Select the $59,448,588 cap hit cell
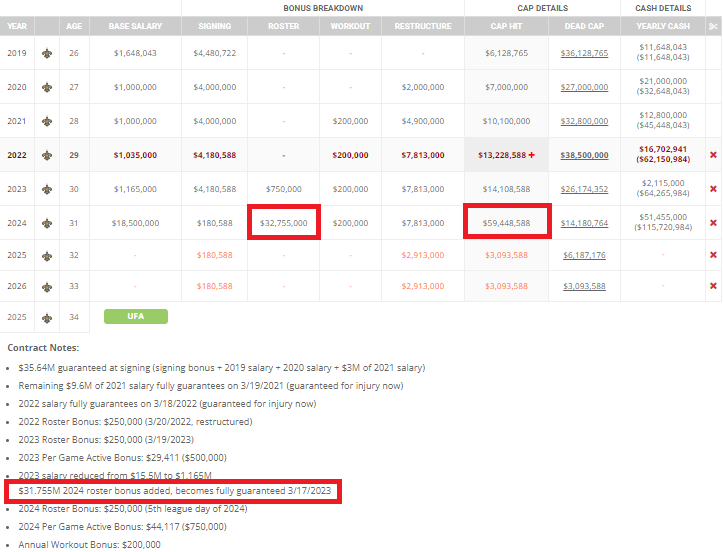Screen dimensions: 724x552 pyautogui.click(x=506, y=223)
